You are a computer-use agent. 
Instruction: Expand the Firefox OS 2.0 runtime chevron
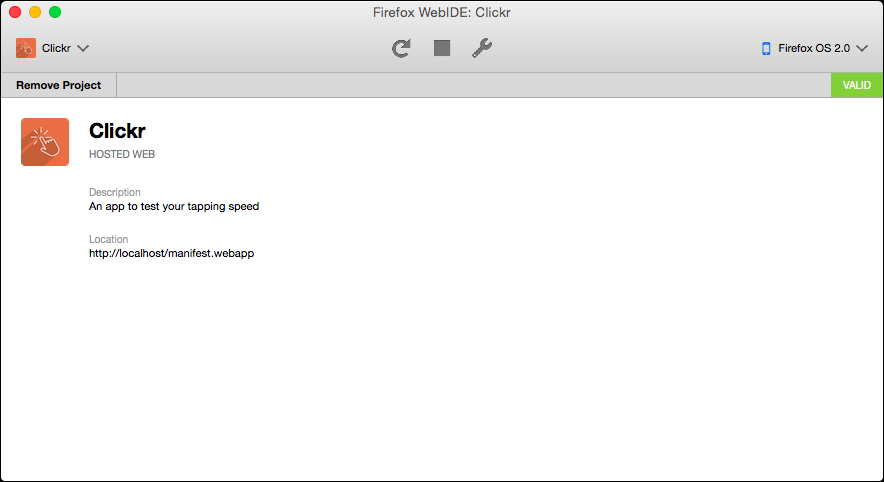click(862, 48)
